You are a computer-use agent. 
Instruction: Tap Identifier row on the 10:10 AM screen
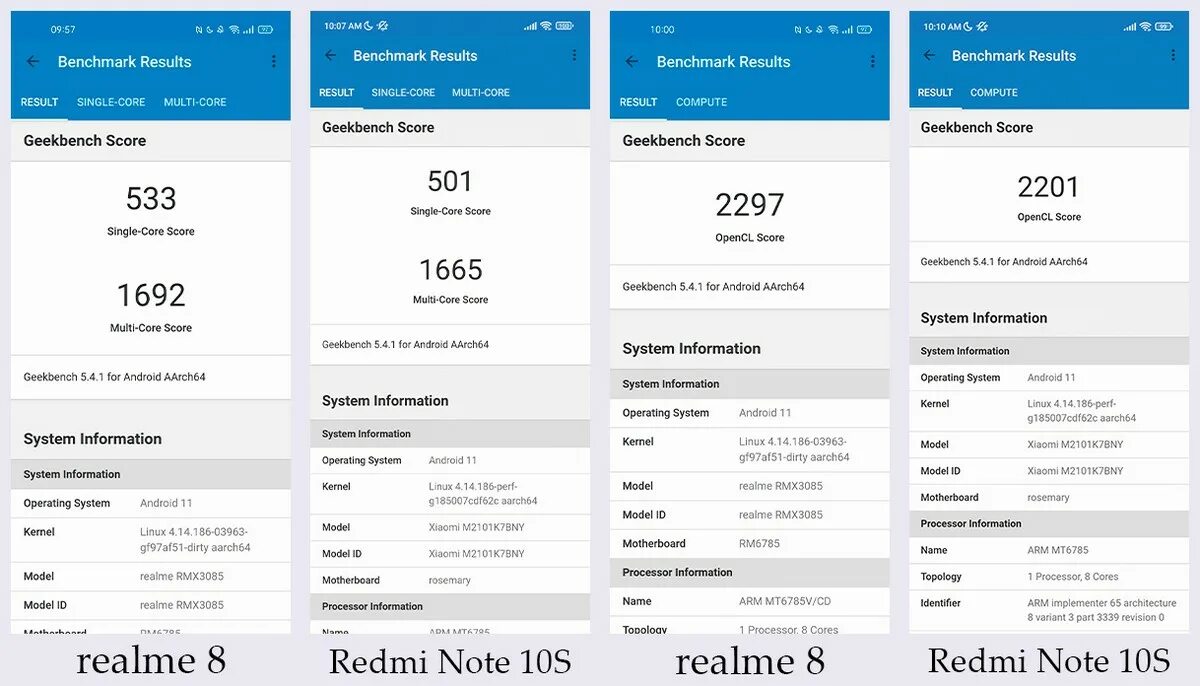pyautogui.click(x=1049, y=610)
